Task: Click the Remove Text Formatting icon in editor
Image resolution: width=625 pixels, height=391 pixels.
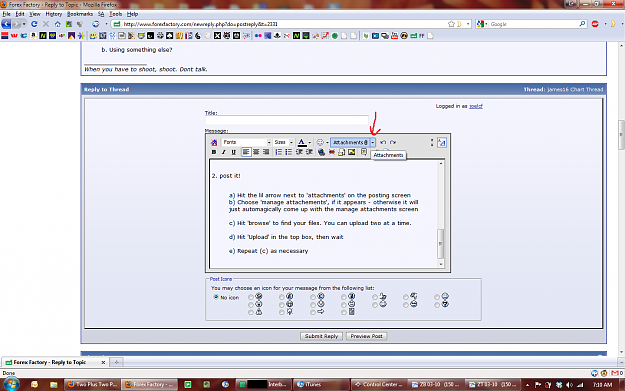Action: tap(214, 142)
